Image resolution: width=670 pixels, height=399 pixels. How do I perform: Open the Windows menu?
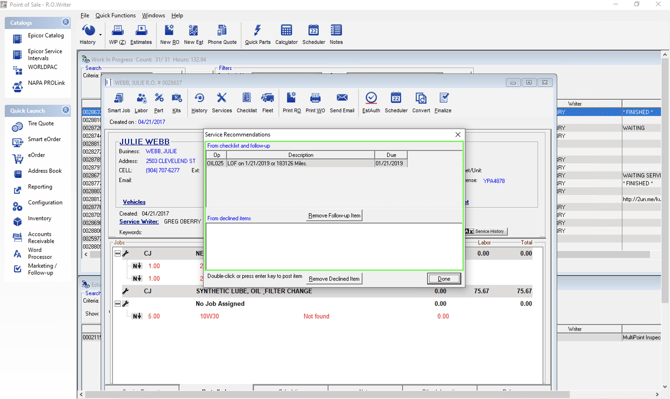coord(153,15)
